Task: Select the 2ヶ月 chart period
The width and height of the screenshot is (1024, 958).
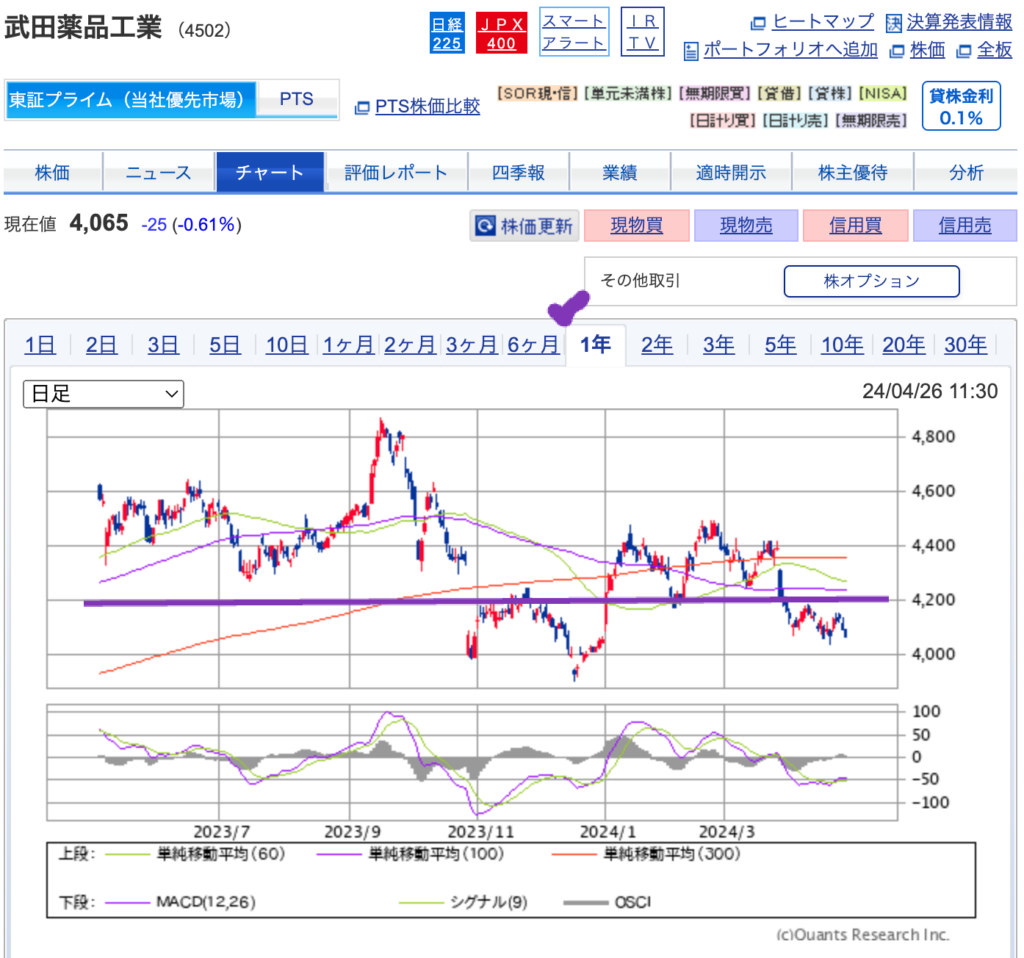Action: tap(410, 345)
